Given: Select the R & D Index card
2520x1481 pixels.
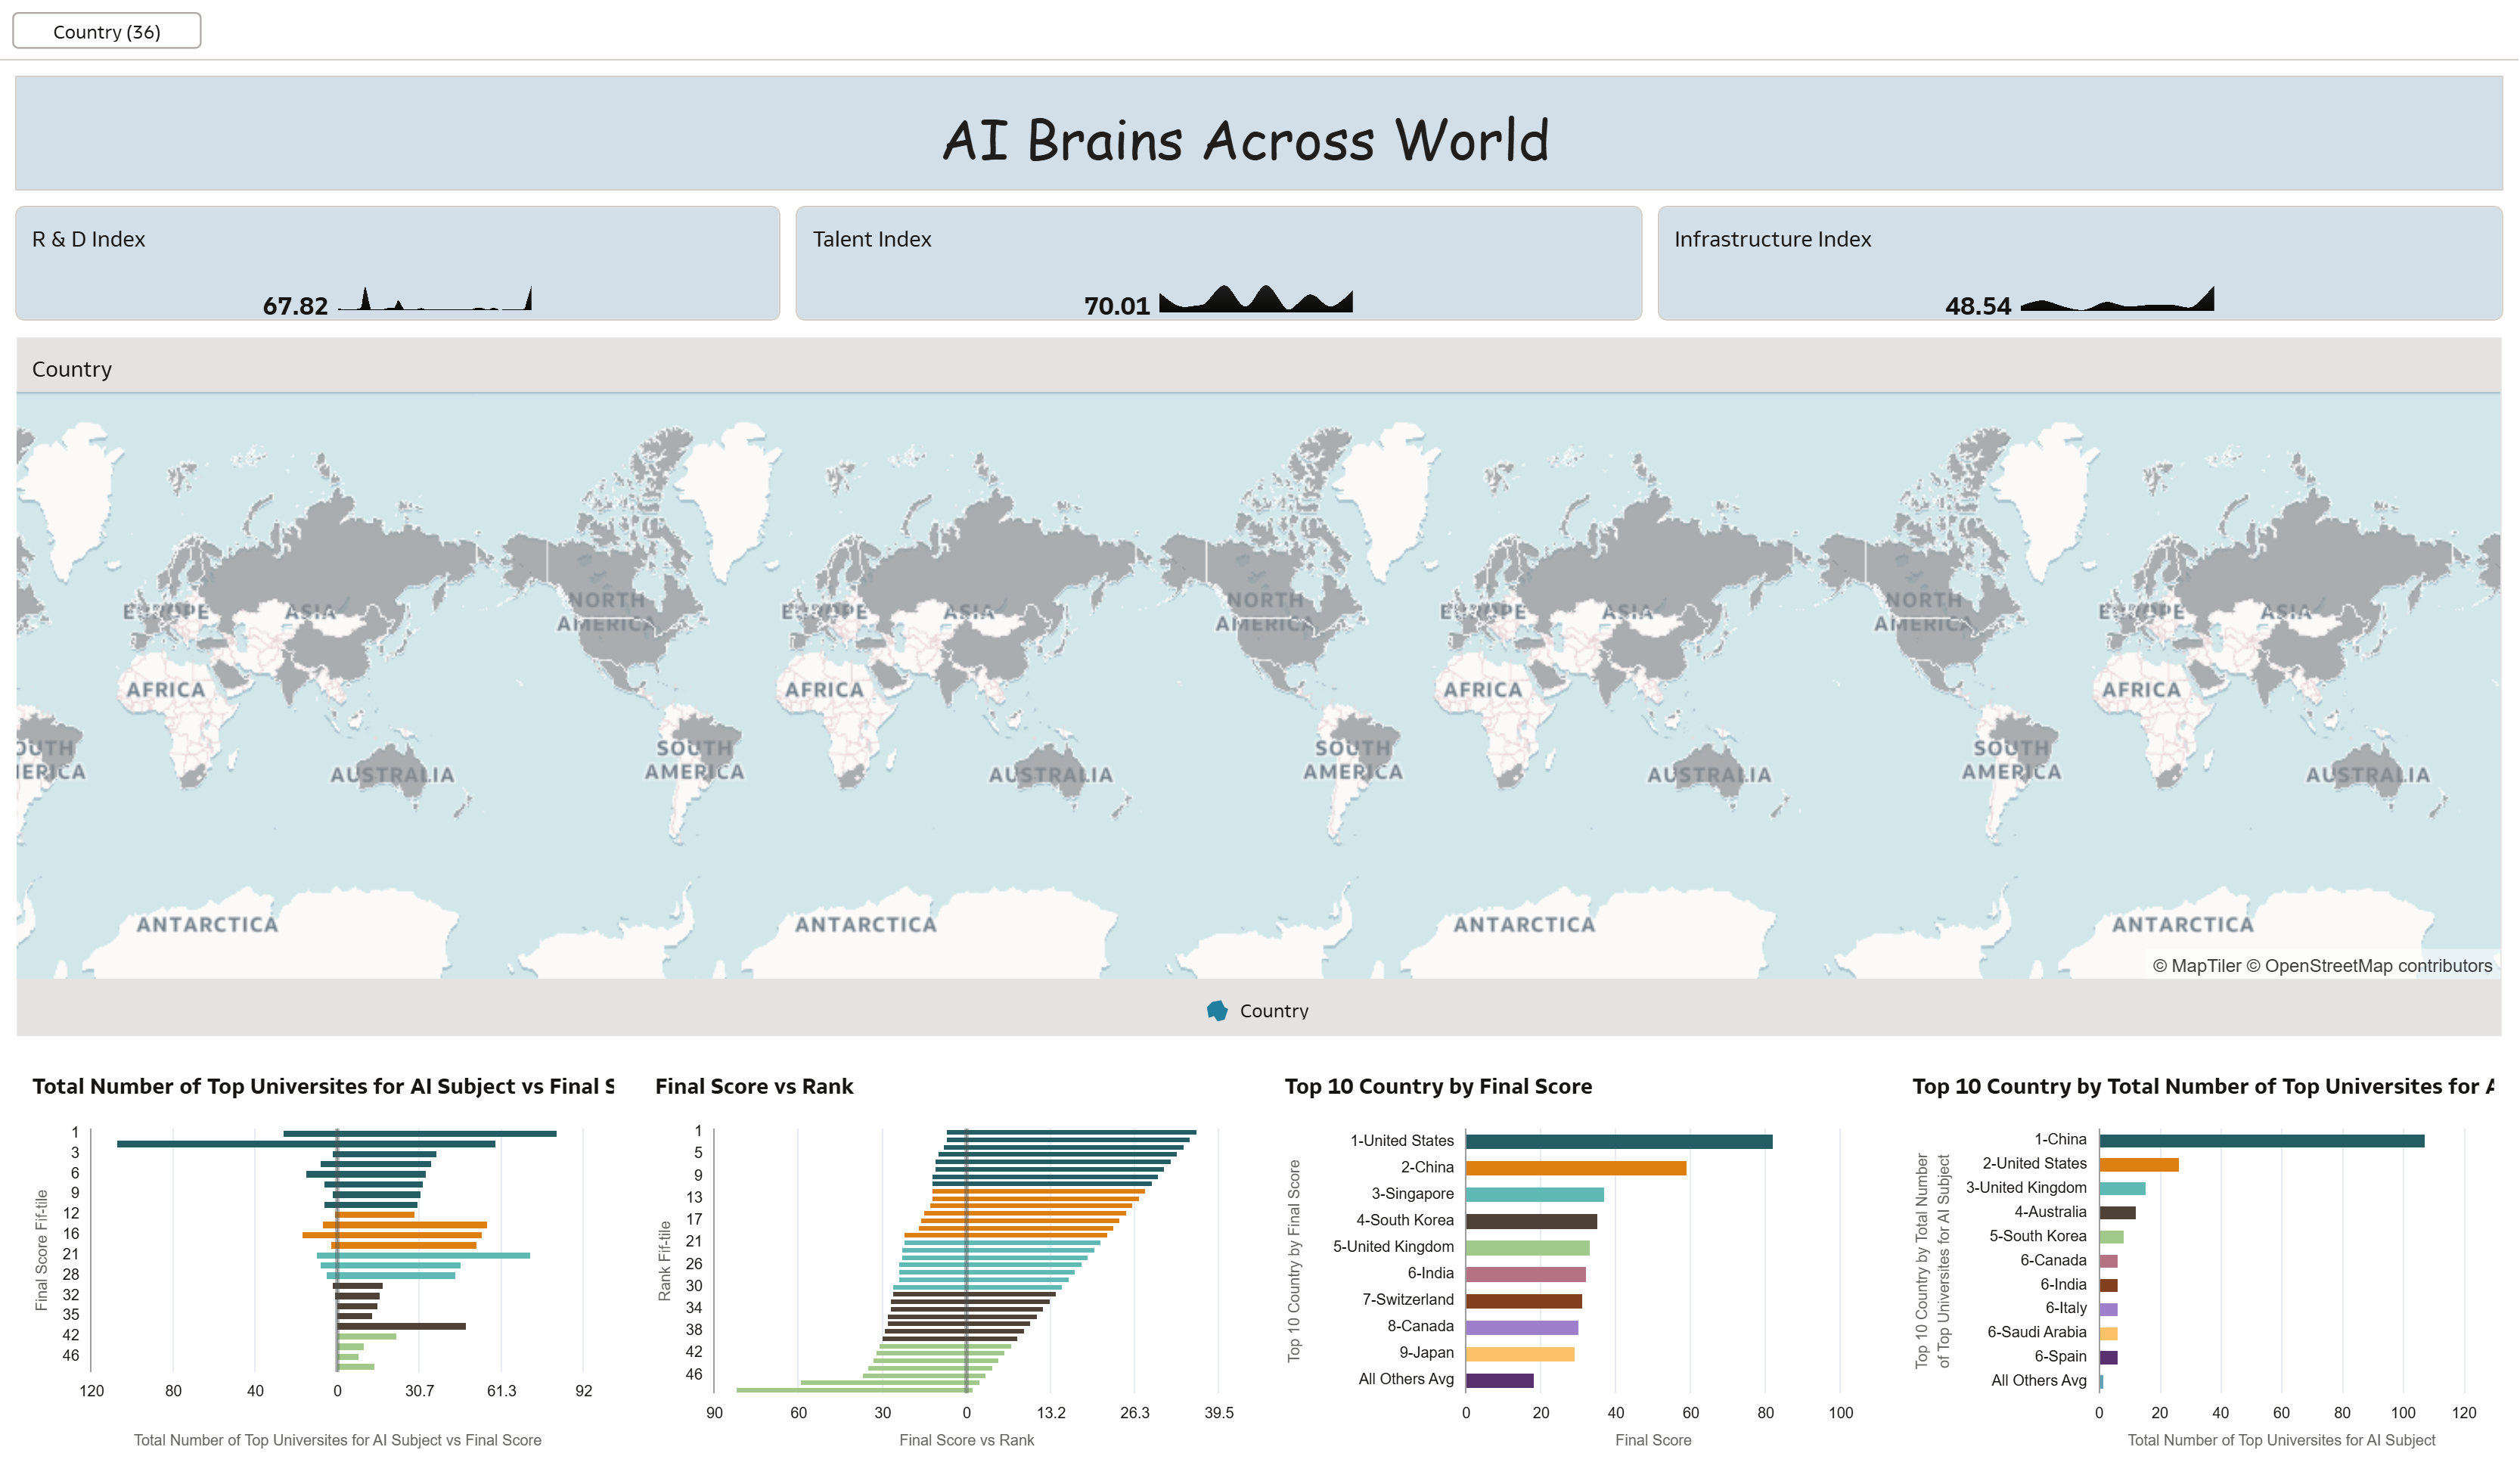Looking at the screenshot, I should [x=397, y=263].
